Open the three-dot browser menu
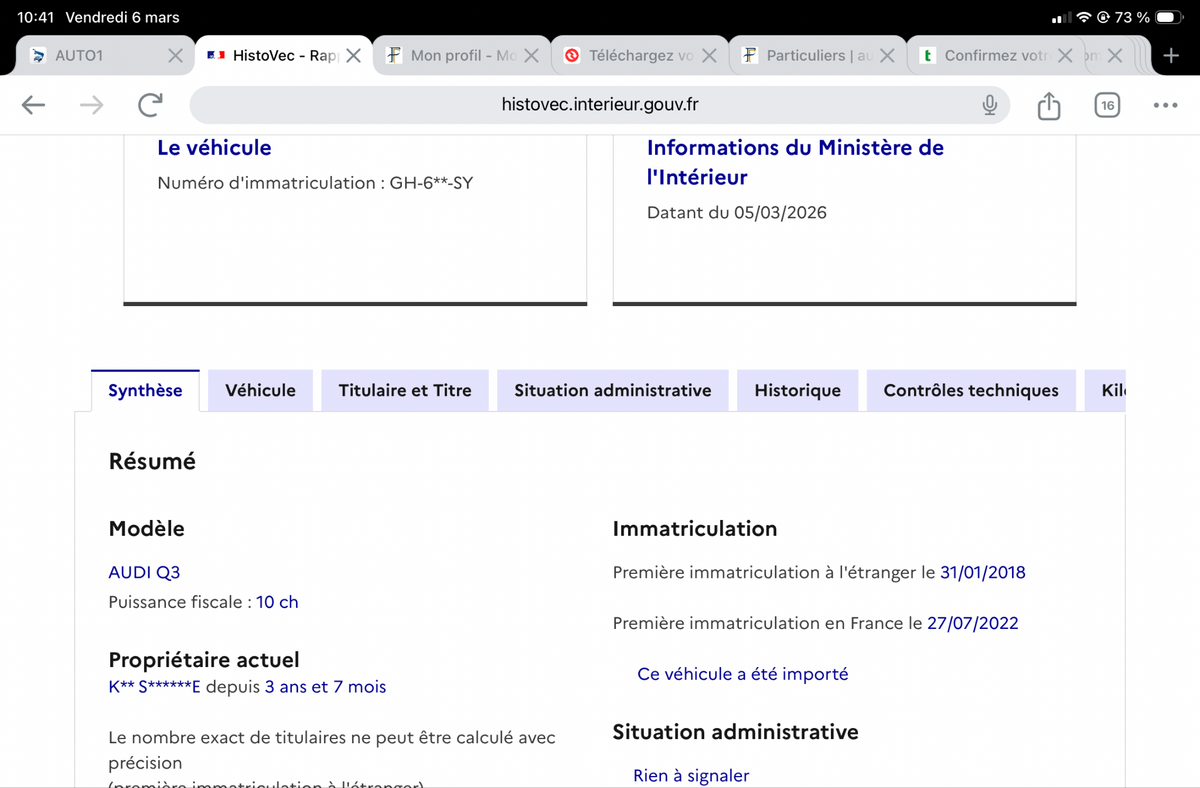Viewport: 1200px width, 788px height. click(x=1165, y=105)
